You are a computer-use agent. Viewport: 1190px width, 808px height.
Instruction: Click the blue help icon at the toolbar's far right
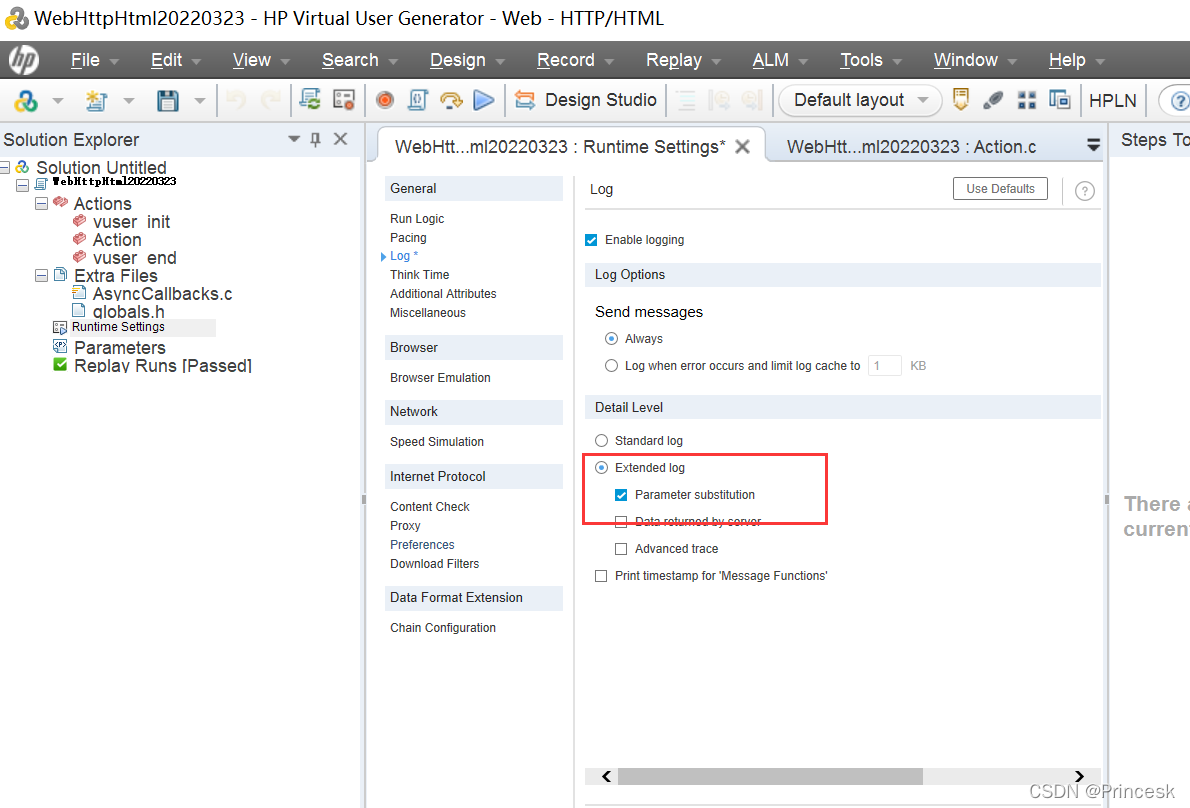[1179, 100]
